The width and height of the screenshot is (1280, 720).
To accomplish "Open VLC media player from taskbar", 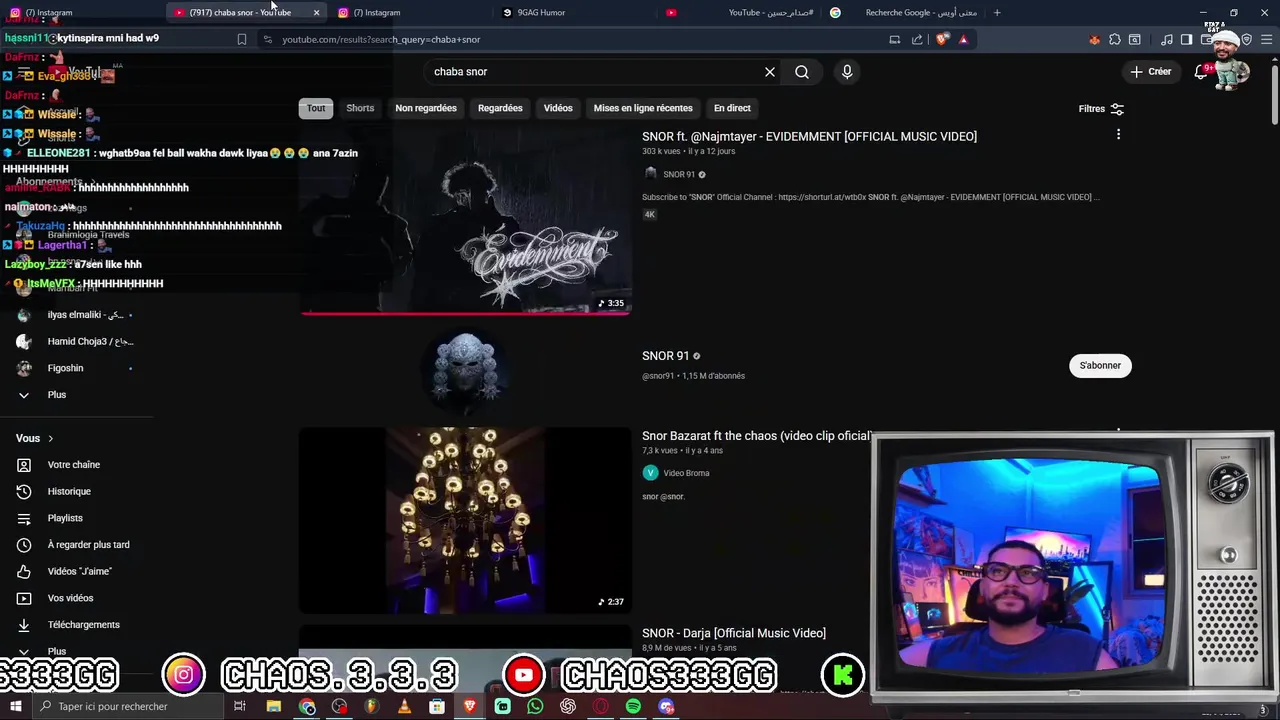I will click(x=404, y=706).
